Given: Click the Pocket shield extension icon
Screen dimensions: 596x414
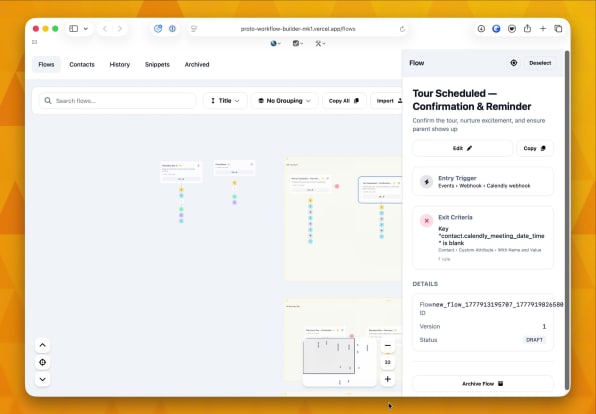Looking at the screenshot, I should (x=512, y=29).
